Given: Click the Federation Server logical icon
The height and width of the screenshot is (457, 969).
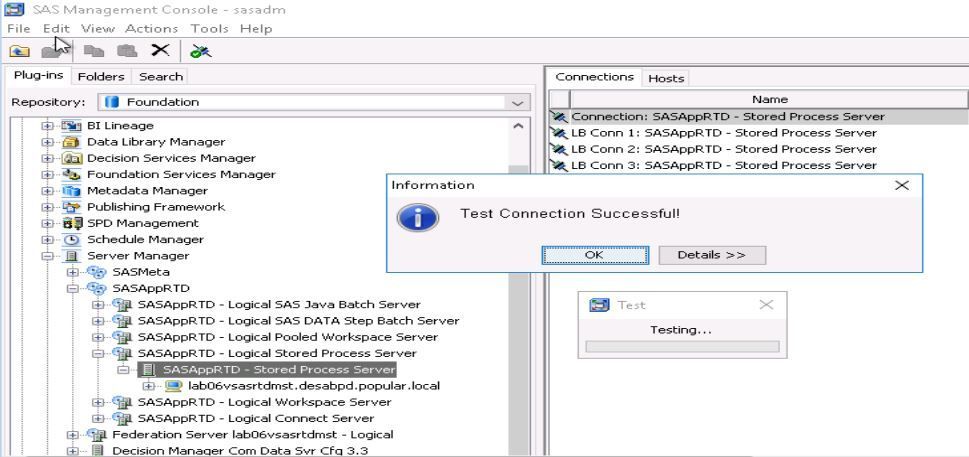Looking at the screenshot, I should coord(96,435).
